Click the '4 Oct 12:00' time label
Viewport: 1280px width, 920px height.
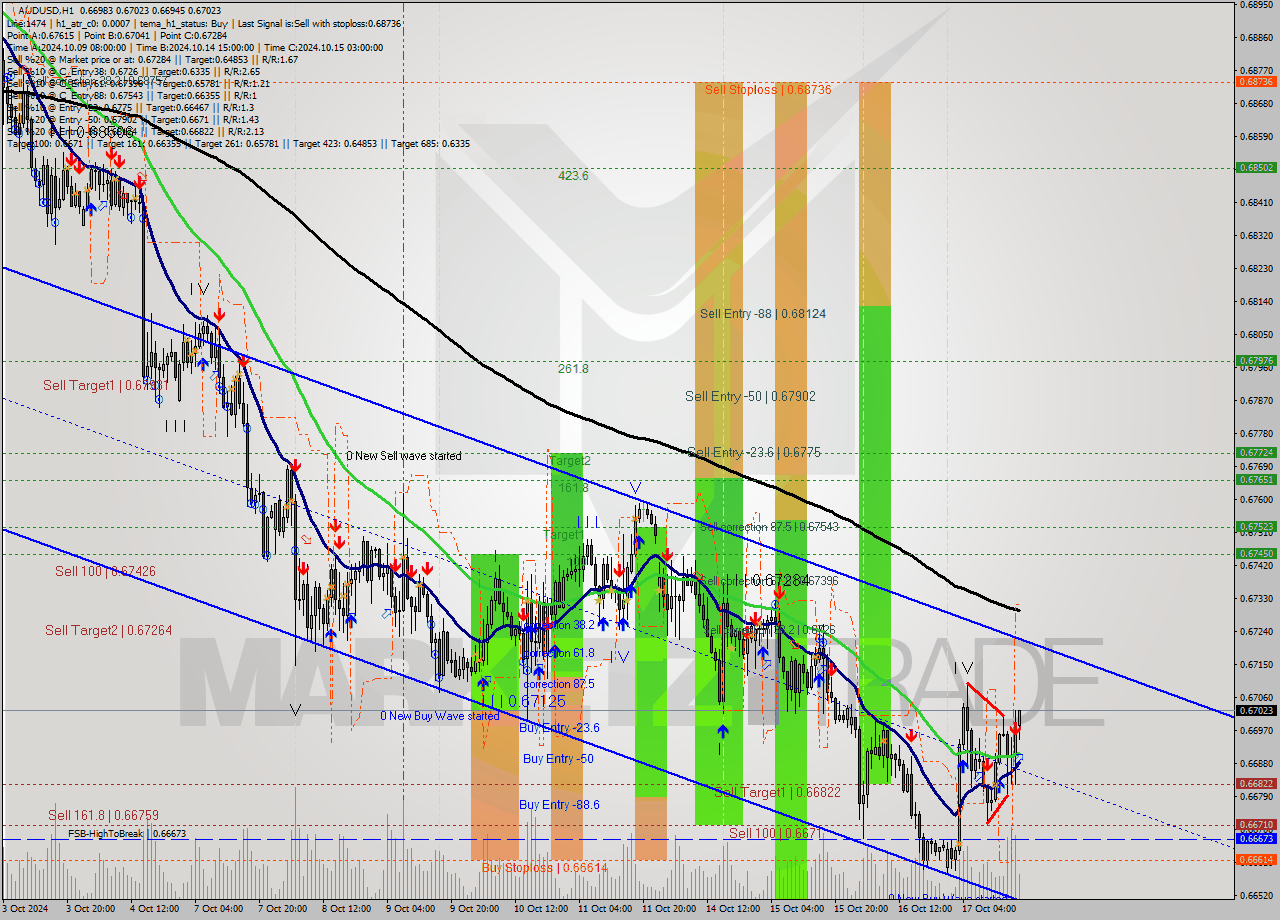tap(154, 909)
